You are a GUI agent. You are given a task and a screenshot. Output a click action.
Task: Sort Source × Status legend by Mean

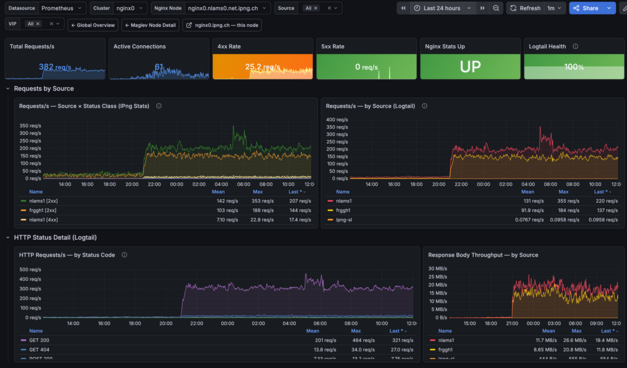pyautogui.click(x=218, y=192)
